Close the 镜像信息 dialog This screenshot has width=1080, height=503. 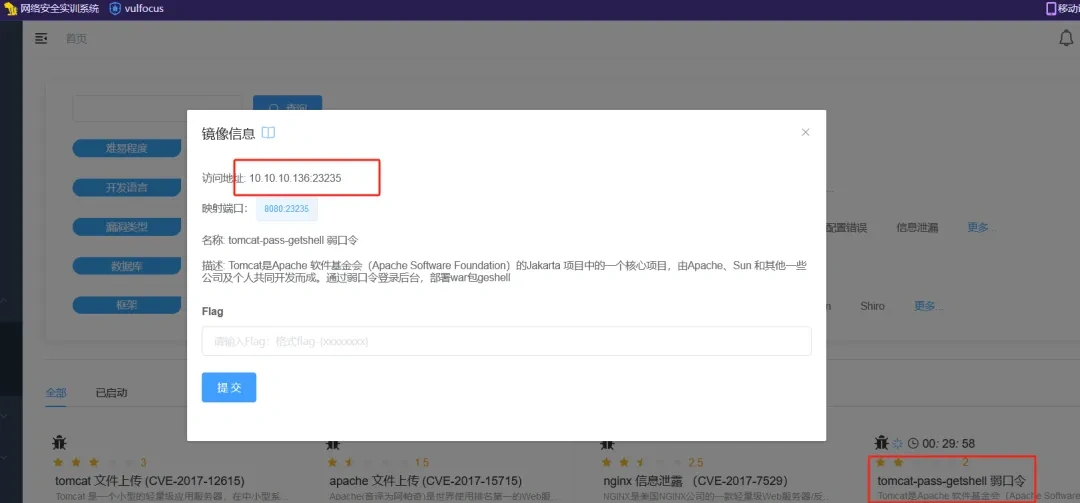[805, 132]
